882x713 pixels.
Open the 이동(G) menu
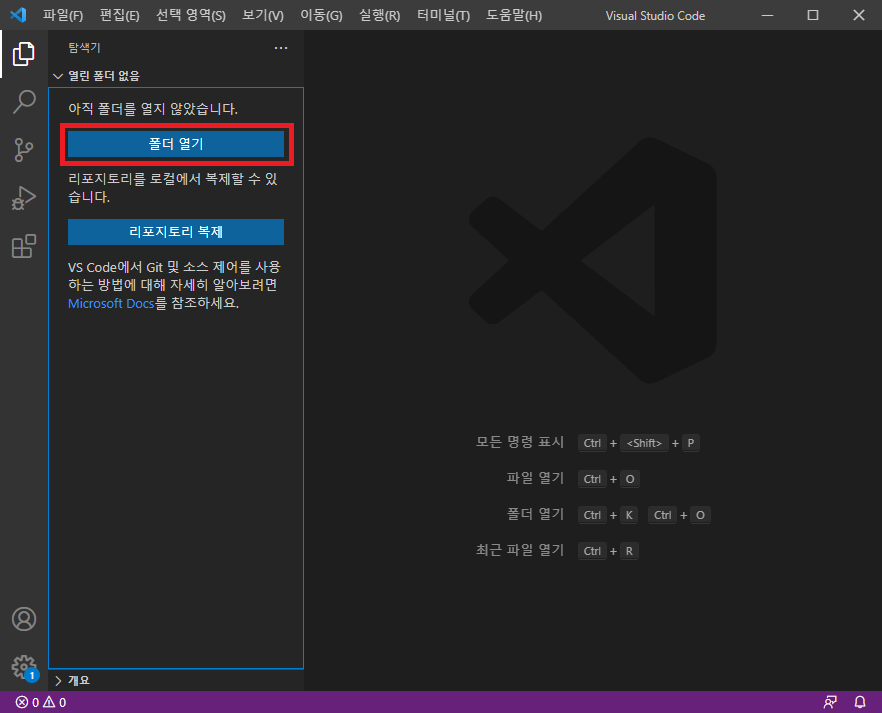tap(321, 15)
